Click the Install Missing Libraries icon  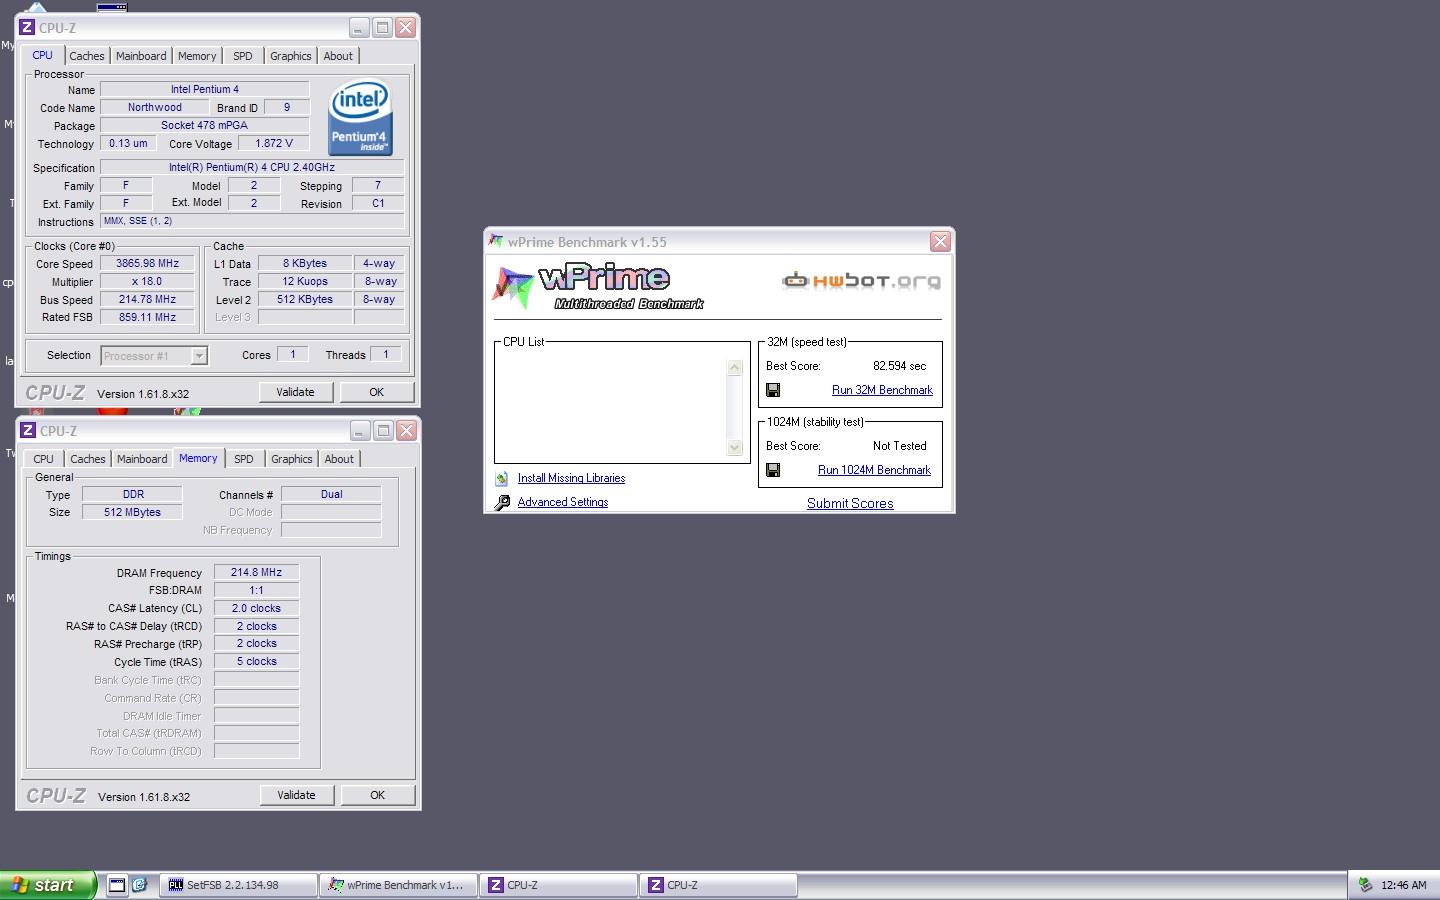pos(502,478)
